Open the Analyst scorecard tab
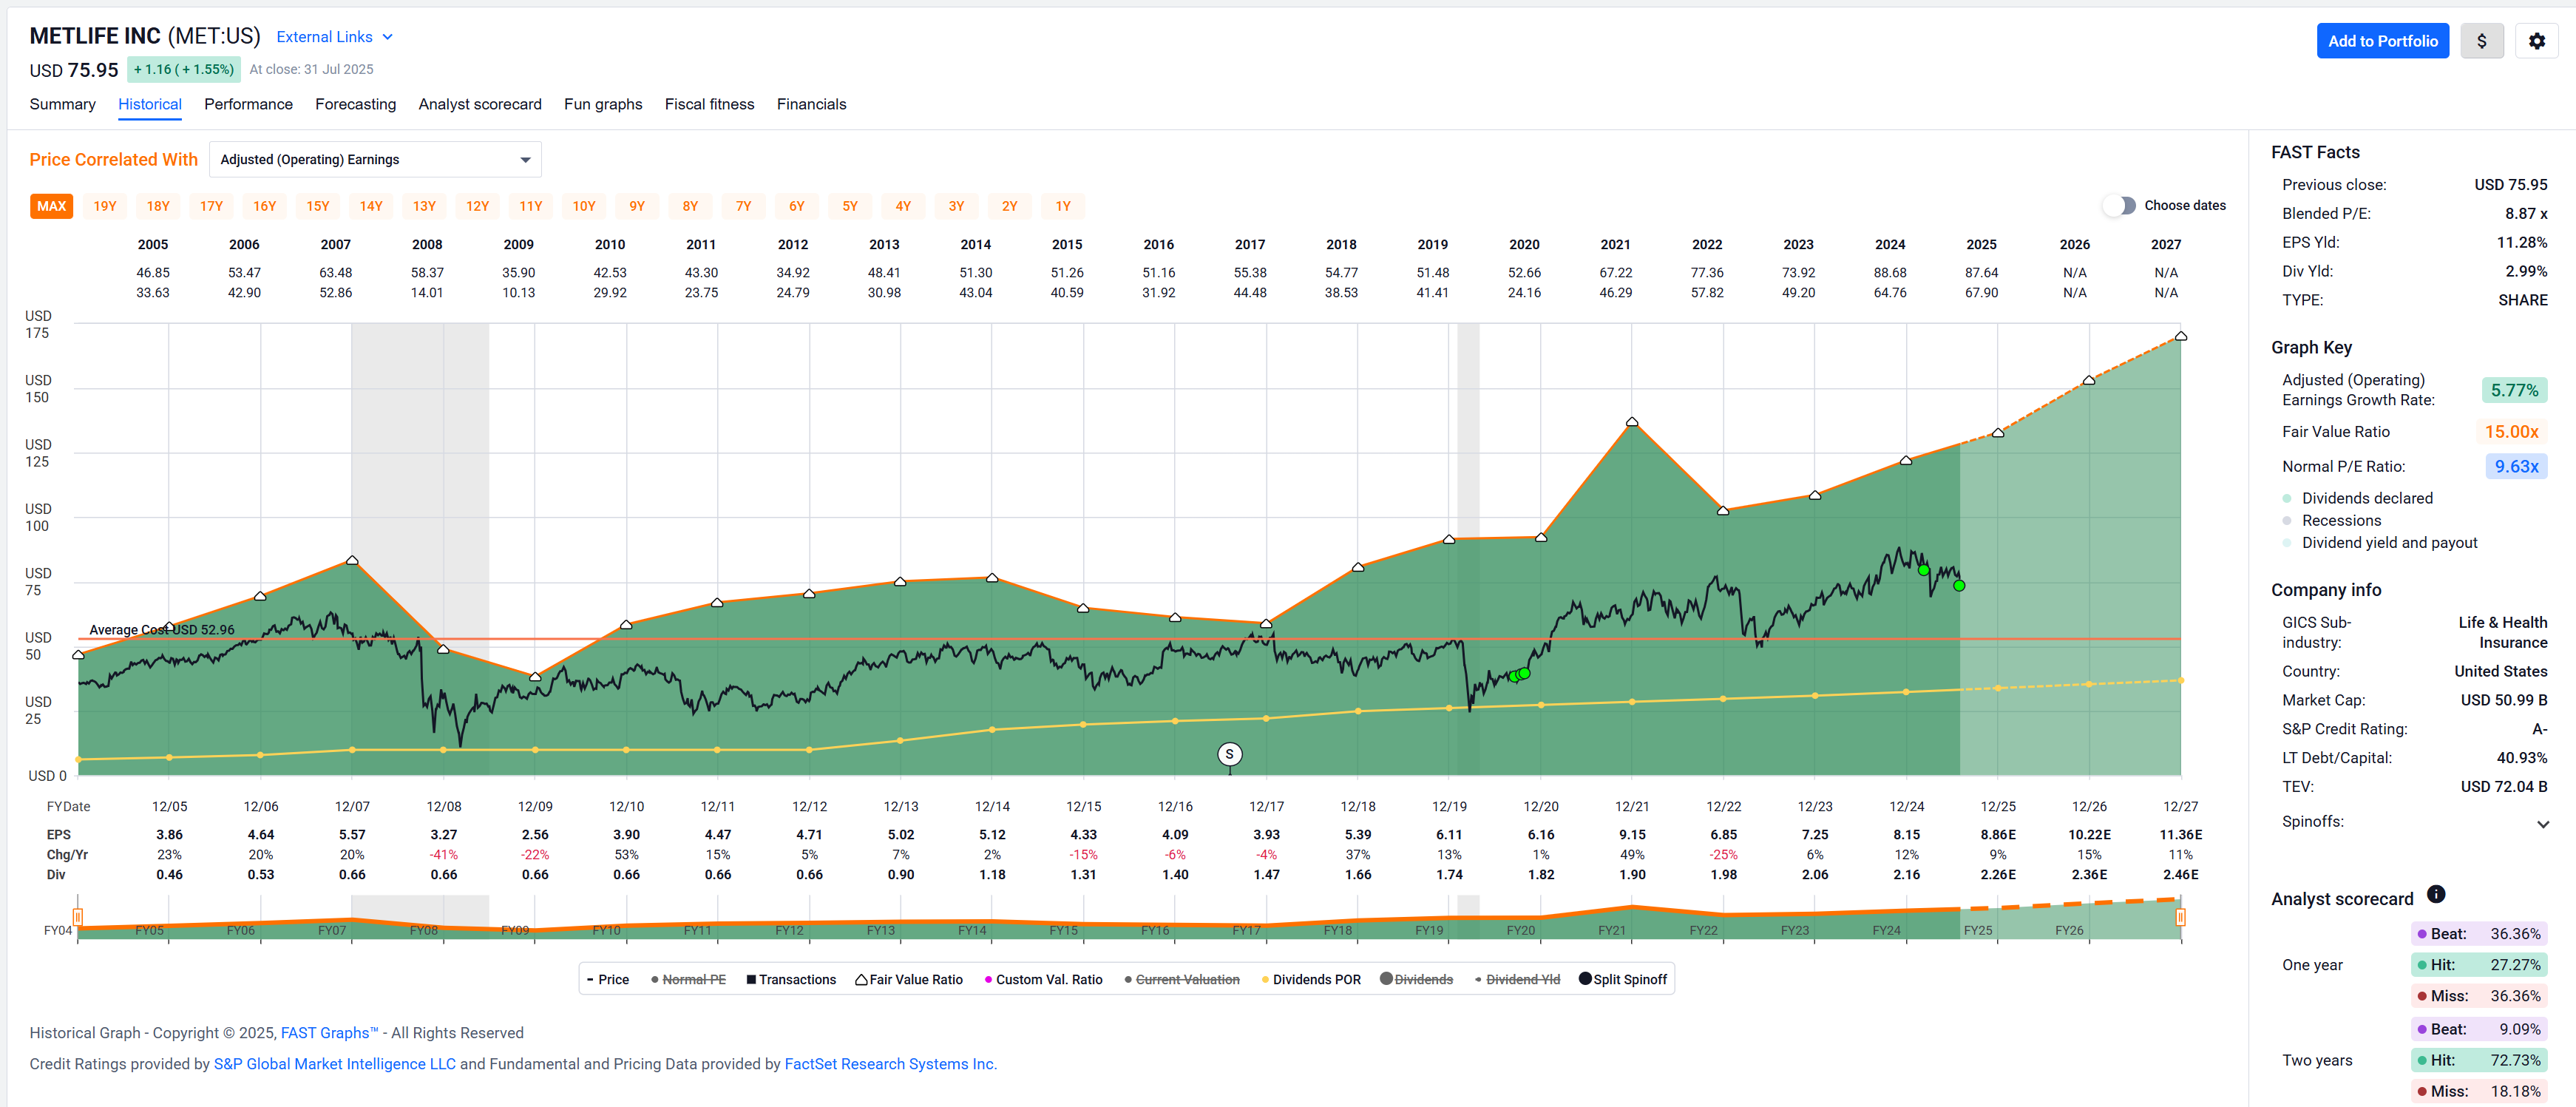The height and width of the screenshot is (1107, 2576). point(480,104)
